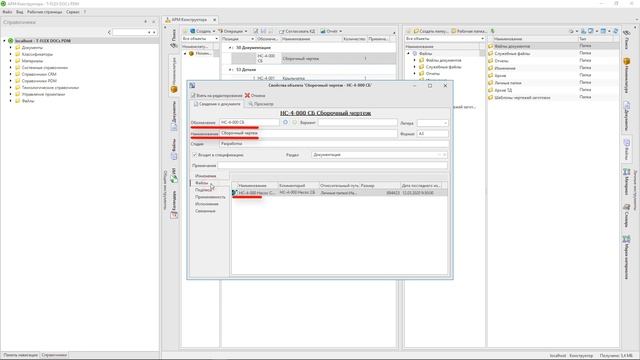Select 'Файлы' in dialog side list
The height and width of the screenshot is (360, 640).
click(x=201, y=183)
